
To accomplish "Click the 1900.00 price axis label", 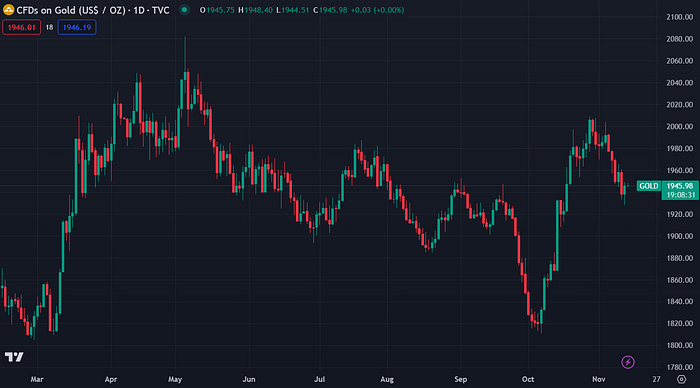I will click(679, 236).
